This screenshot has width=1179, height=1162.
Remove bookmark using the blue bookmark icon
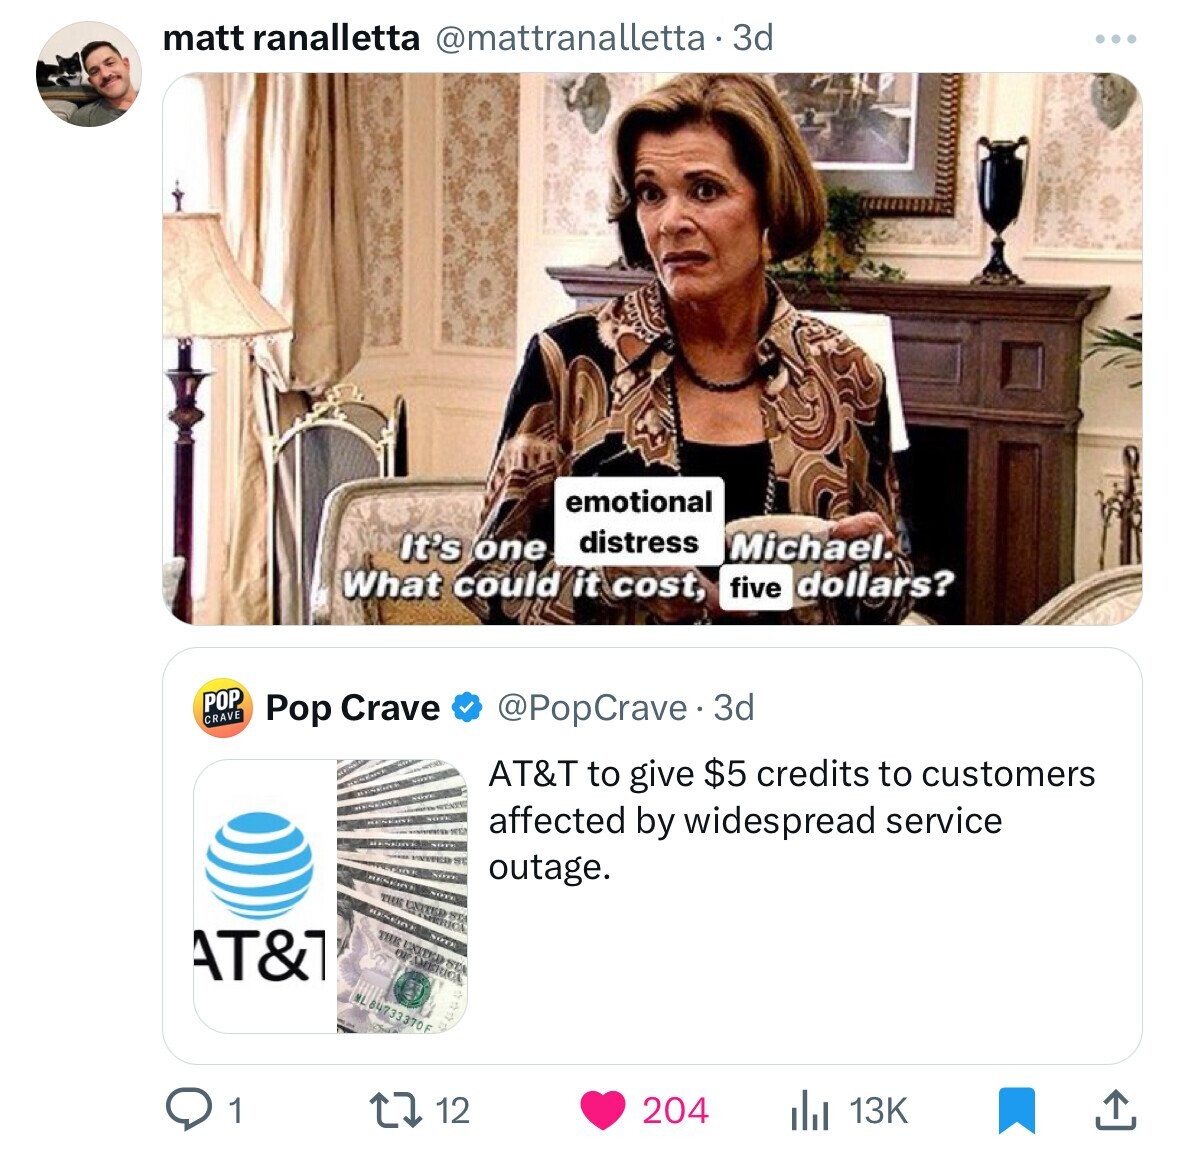pyautogui.click(x=1017, y=1111)
